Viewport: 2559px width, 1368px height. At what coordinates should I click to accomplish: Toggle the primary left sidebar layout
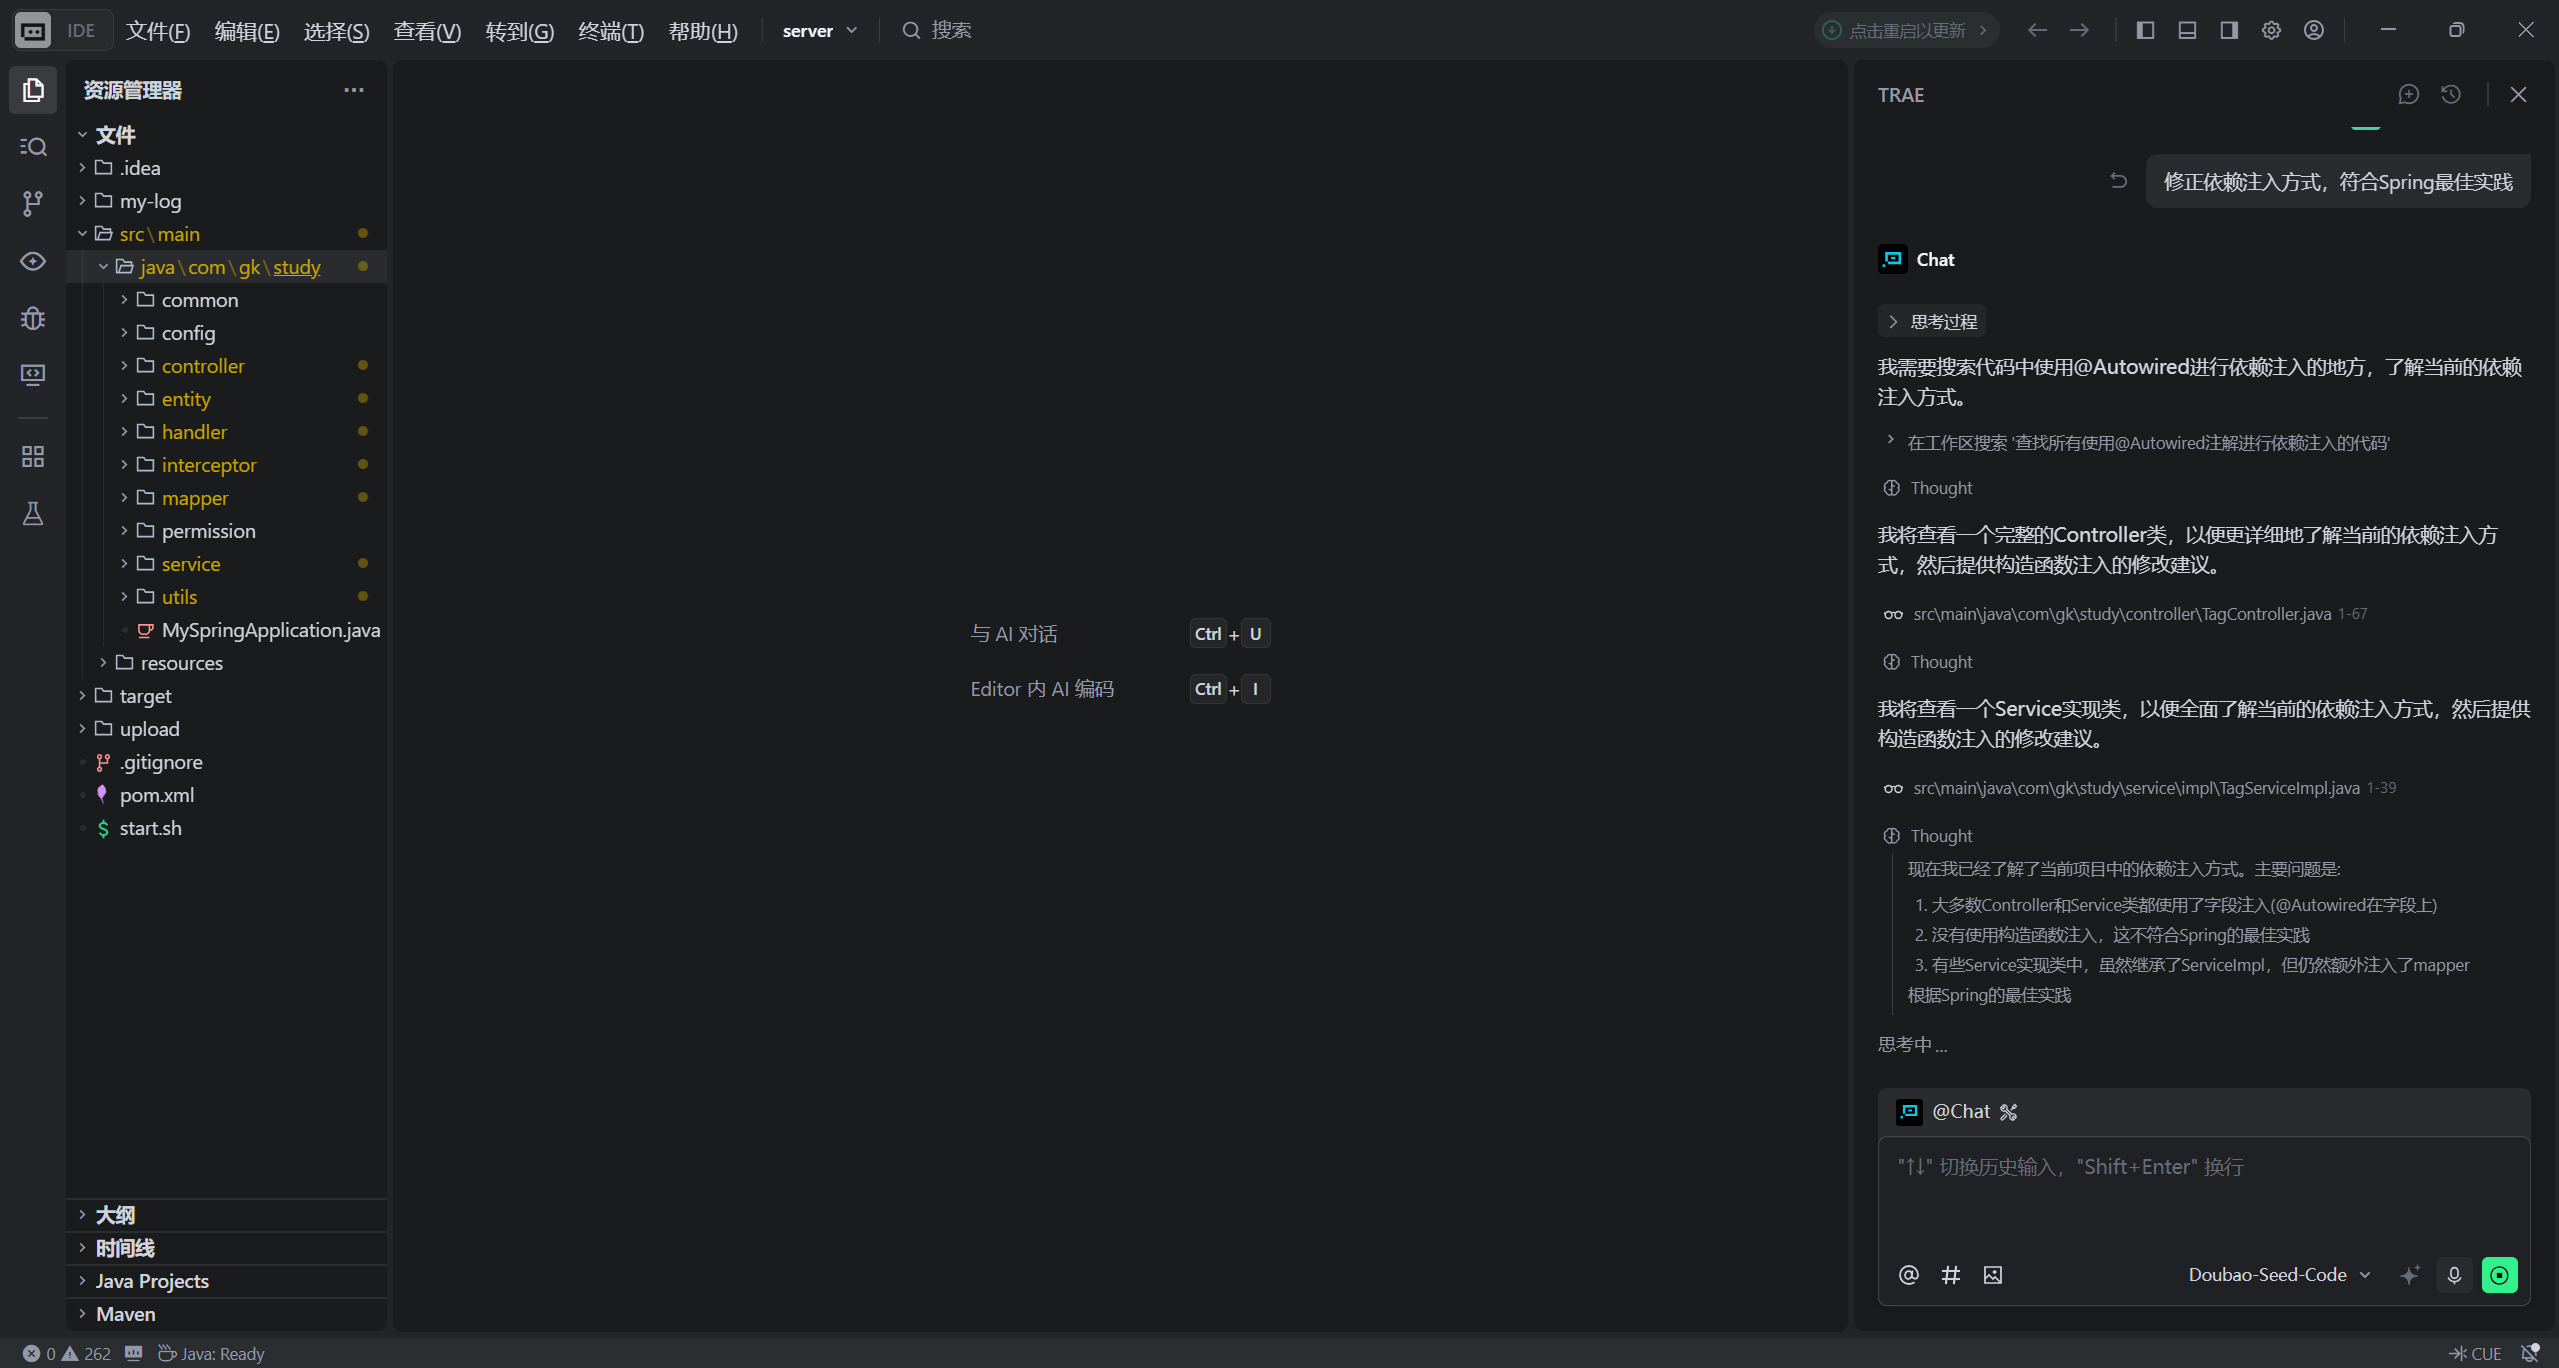coord(2145,30)
